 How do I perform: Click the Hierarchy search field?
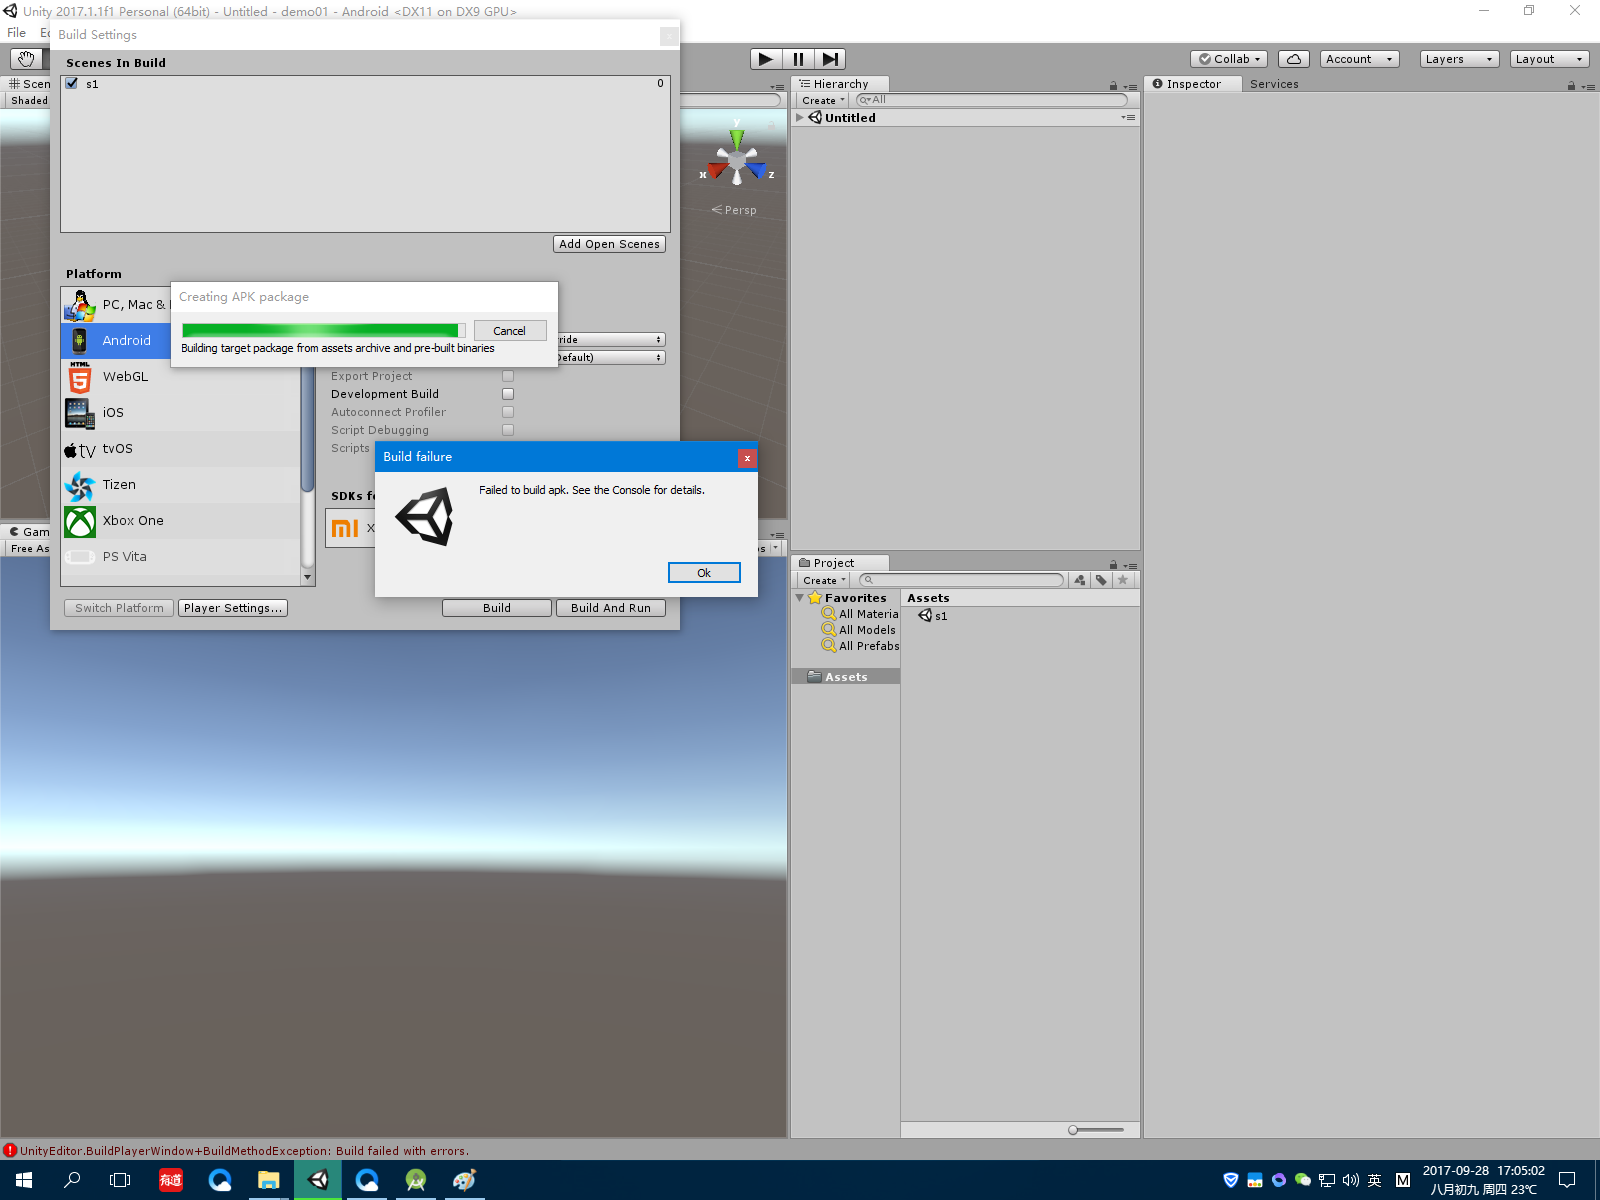pyautogui.click(x=991, y=100)
